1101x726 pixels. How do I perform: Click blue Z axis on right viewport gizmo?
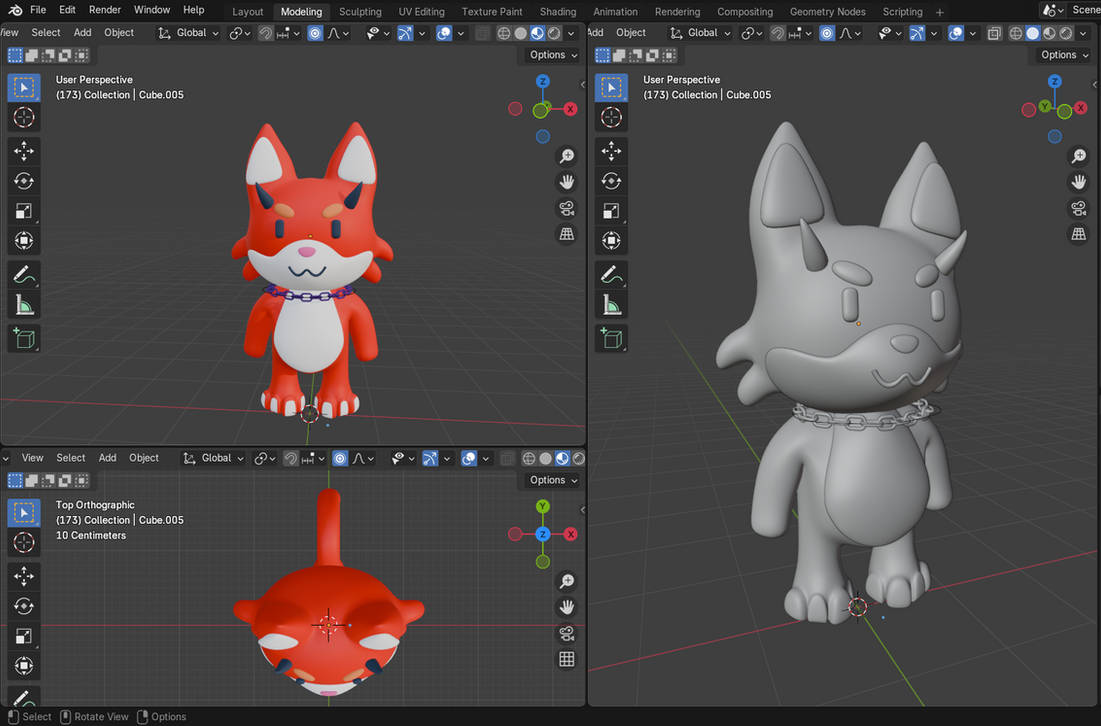(1054, 81)
